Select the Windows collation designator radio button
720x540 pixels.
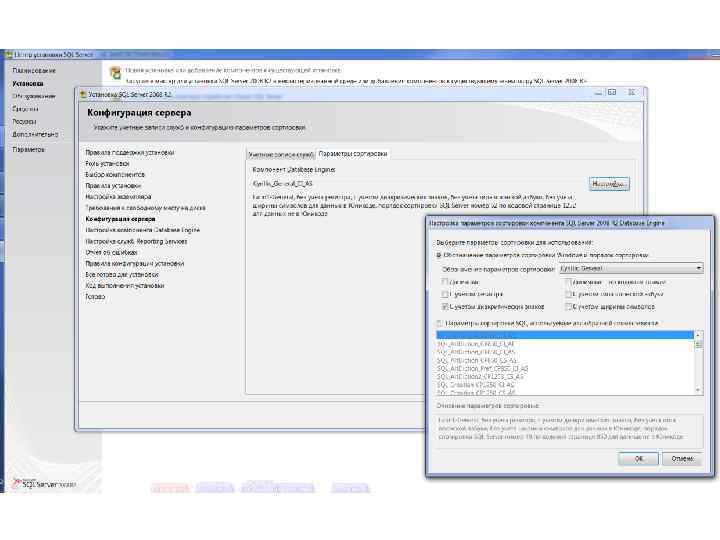click(439, 255)
